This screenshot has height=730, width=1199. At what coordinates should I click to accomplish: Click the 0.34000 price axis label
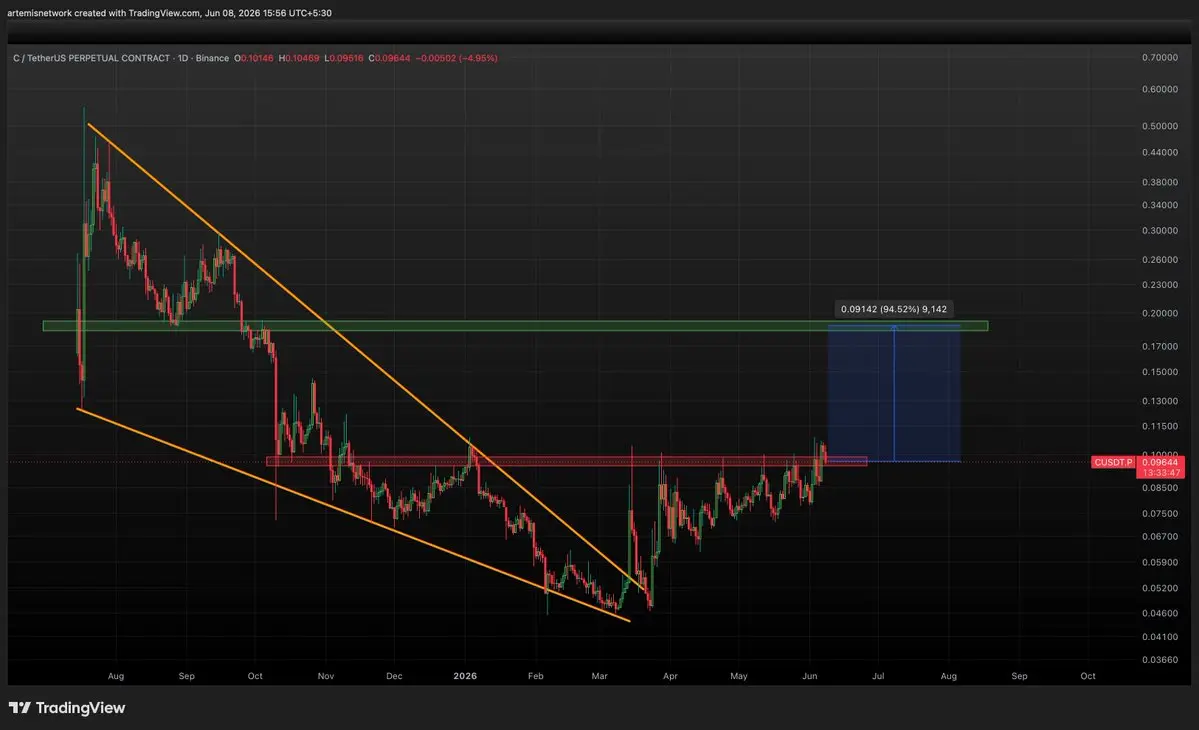pos(1159,206)
